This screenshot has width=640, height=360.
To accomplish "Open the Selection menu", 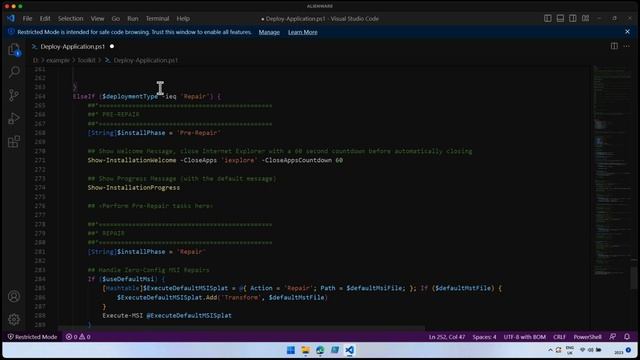I will point(70,19).
